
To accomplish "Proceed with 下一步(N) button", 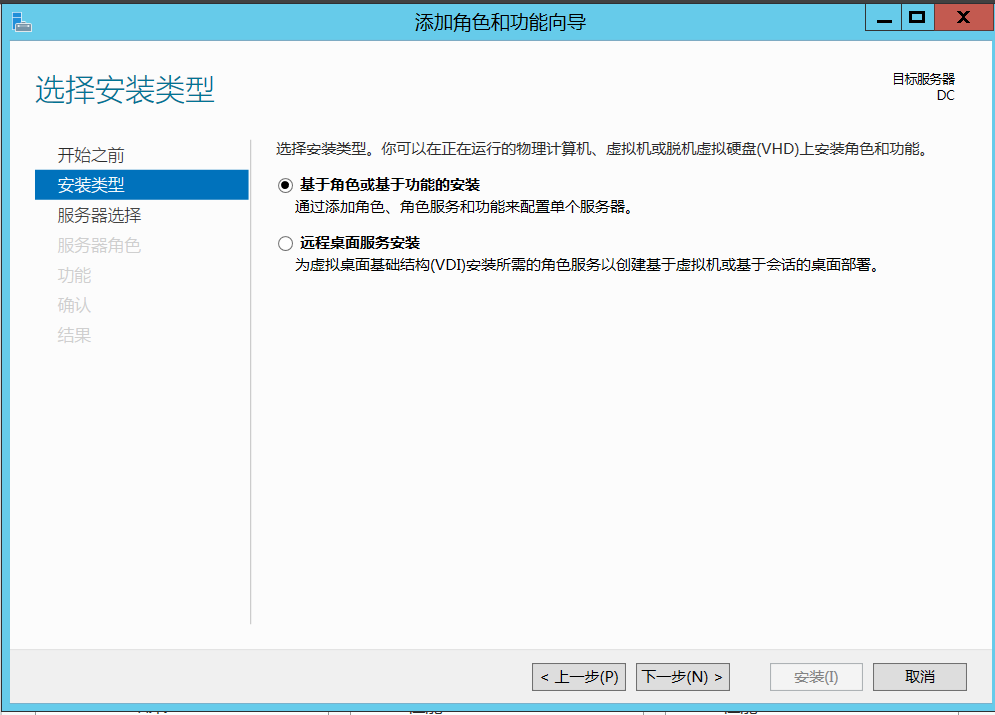I will point(683,677).
